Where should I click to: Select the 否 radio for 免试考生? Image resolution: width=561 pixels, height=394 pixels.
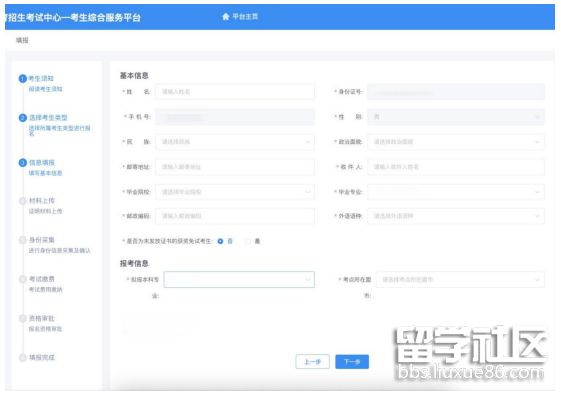[220, 242]
